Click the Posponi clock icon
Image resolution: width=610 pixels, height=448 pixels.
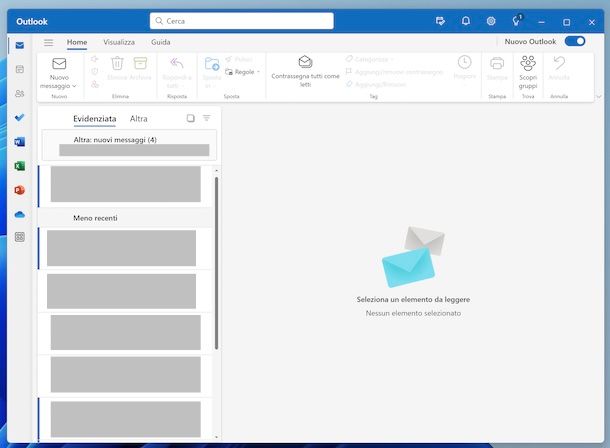[x=465, y=62]
